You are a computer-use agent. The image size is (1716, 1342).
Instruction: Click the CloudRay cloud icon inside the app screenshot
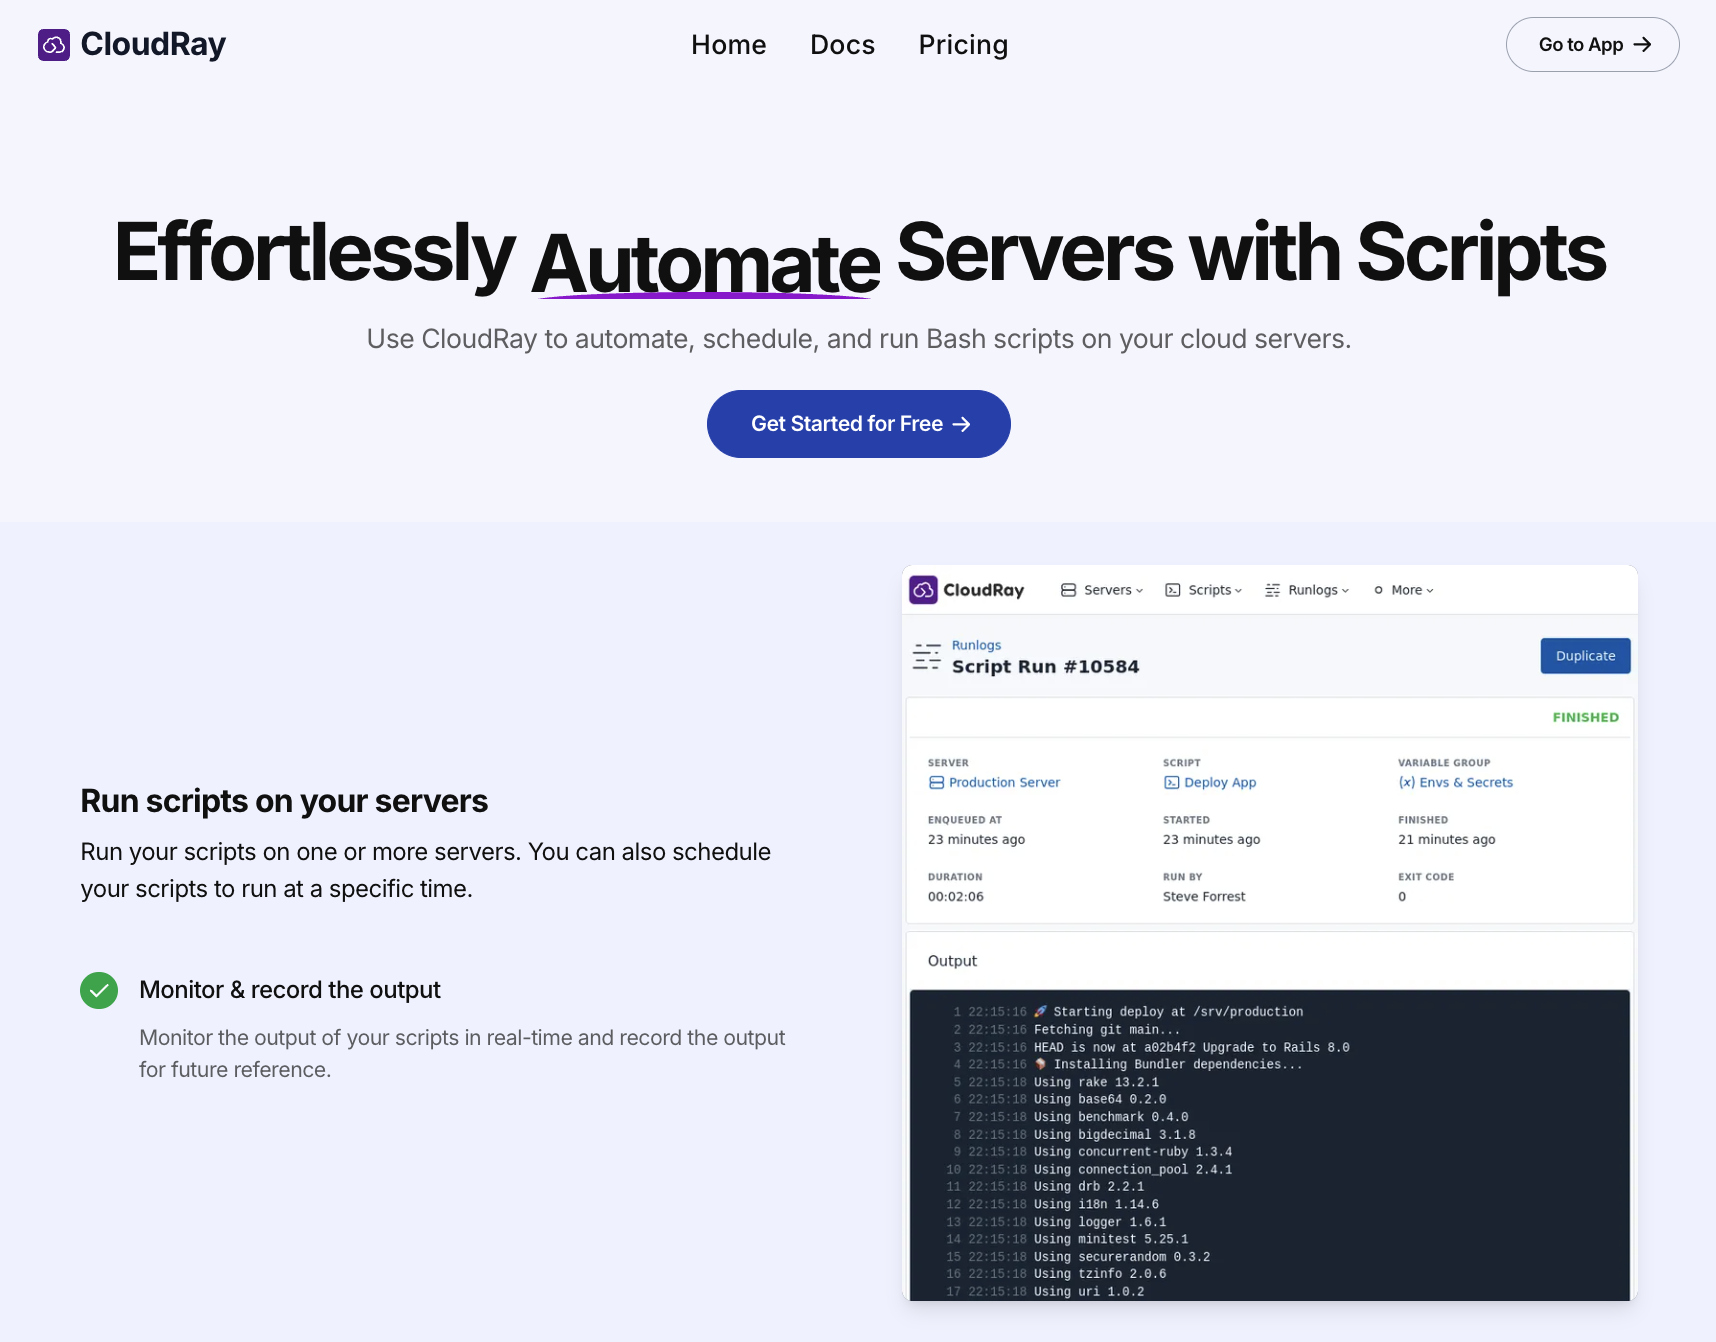click(x=924, y=590)
